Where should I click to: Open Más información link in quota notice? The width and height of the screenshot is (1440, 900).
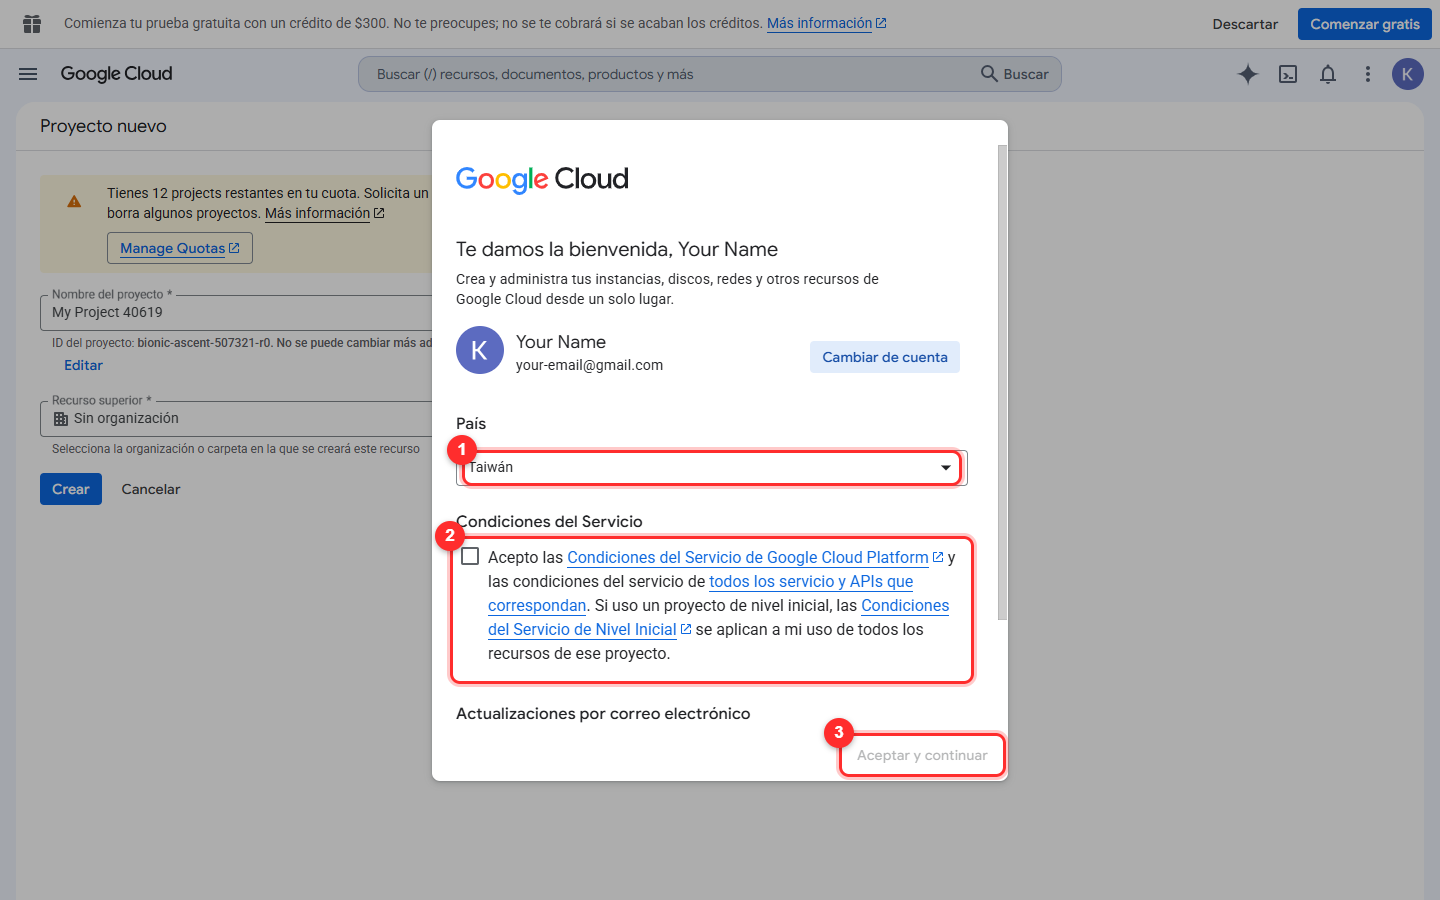coord(324,213)
